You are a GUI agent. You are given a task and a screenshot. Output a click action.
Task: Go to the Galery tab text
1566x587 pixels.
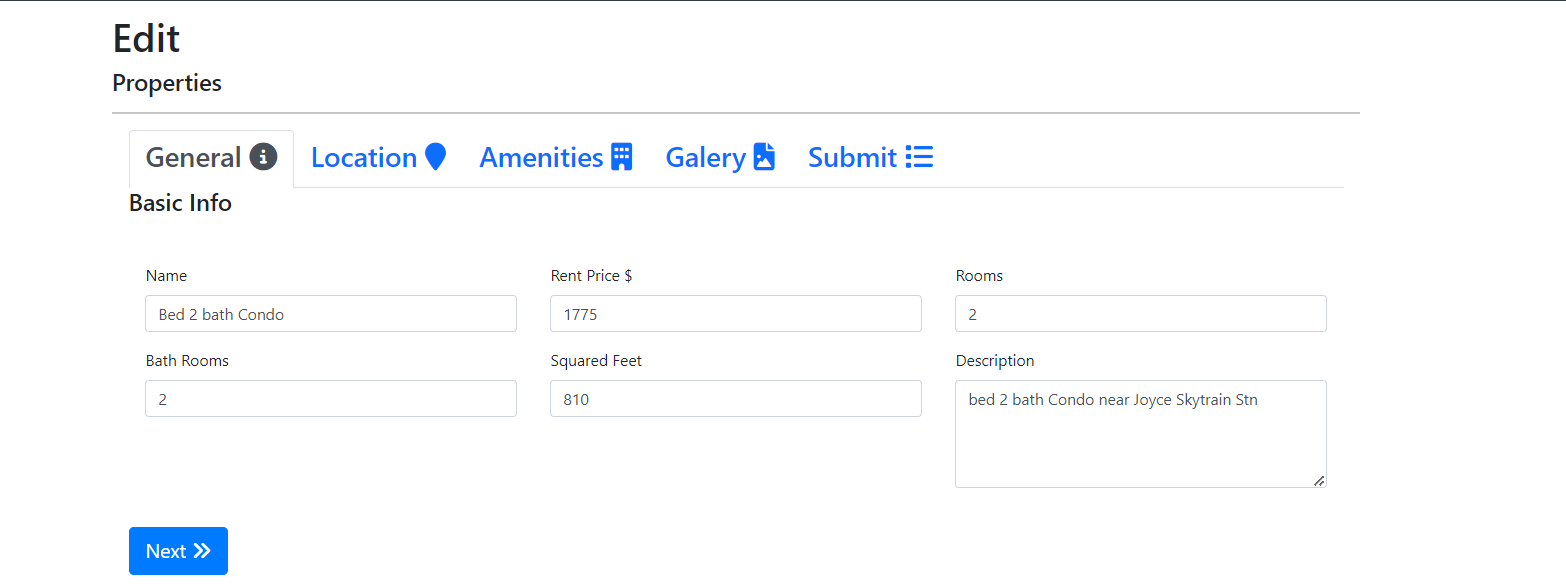coord(705,158)
